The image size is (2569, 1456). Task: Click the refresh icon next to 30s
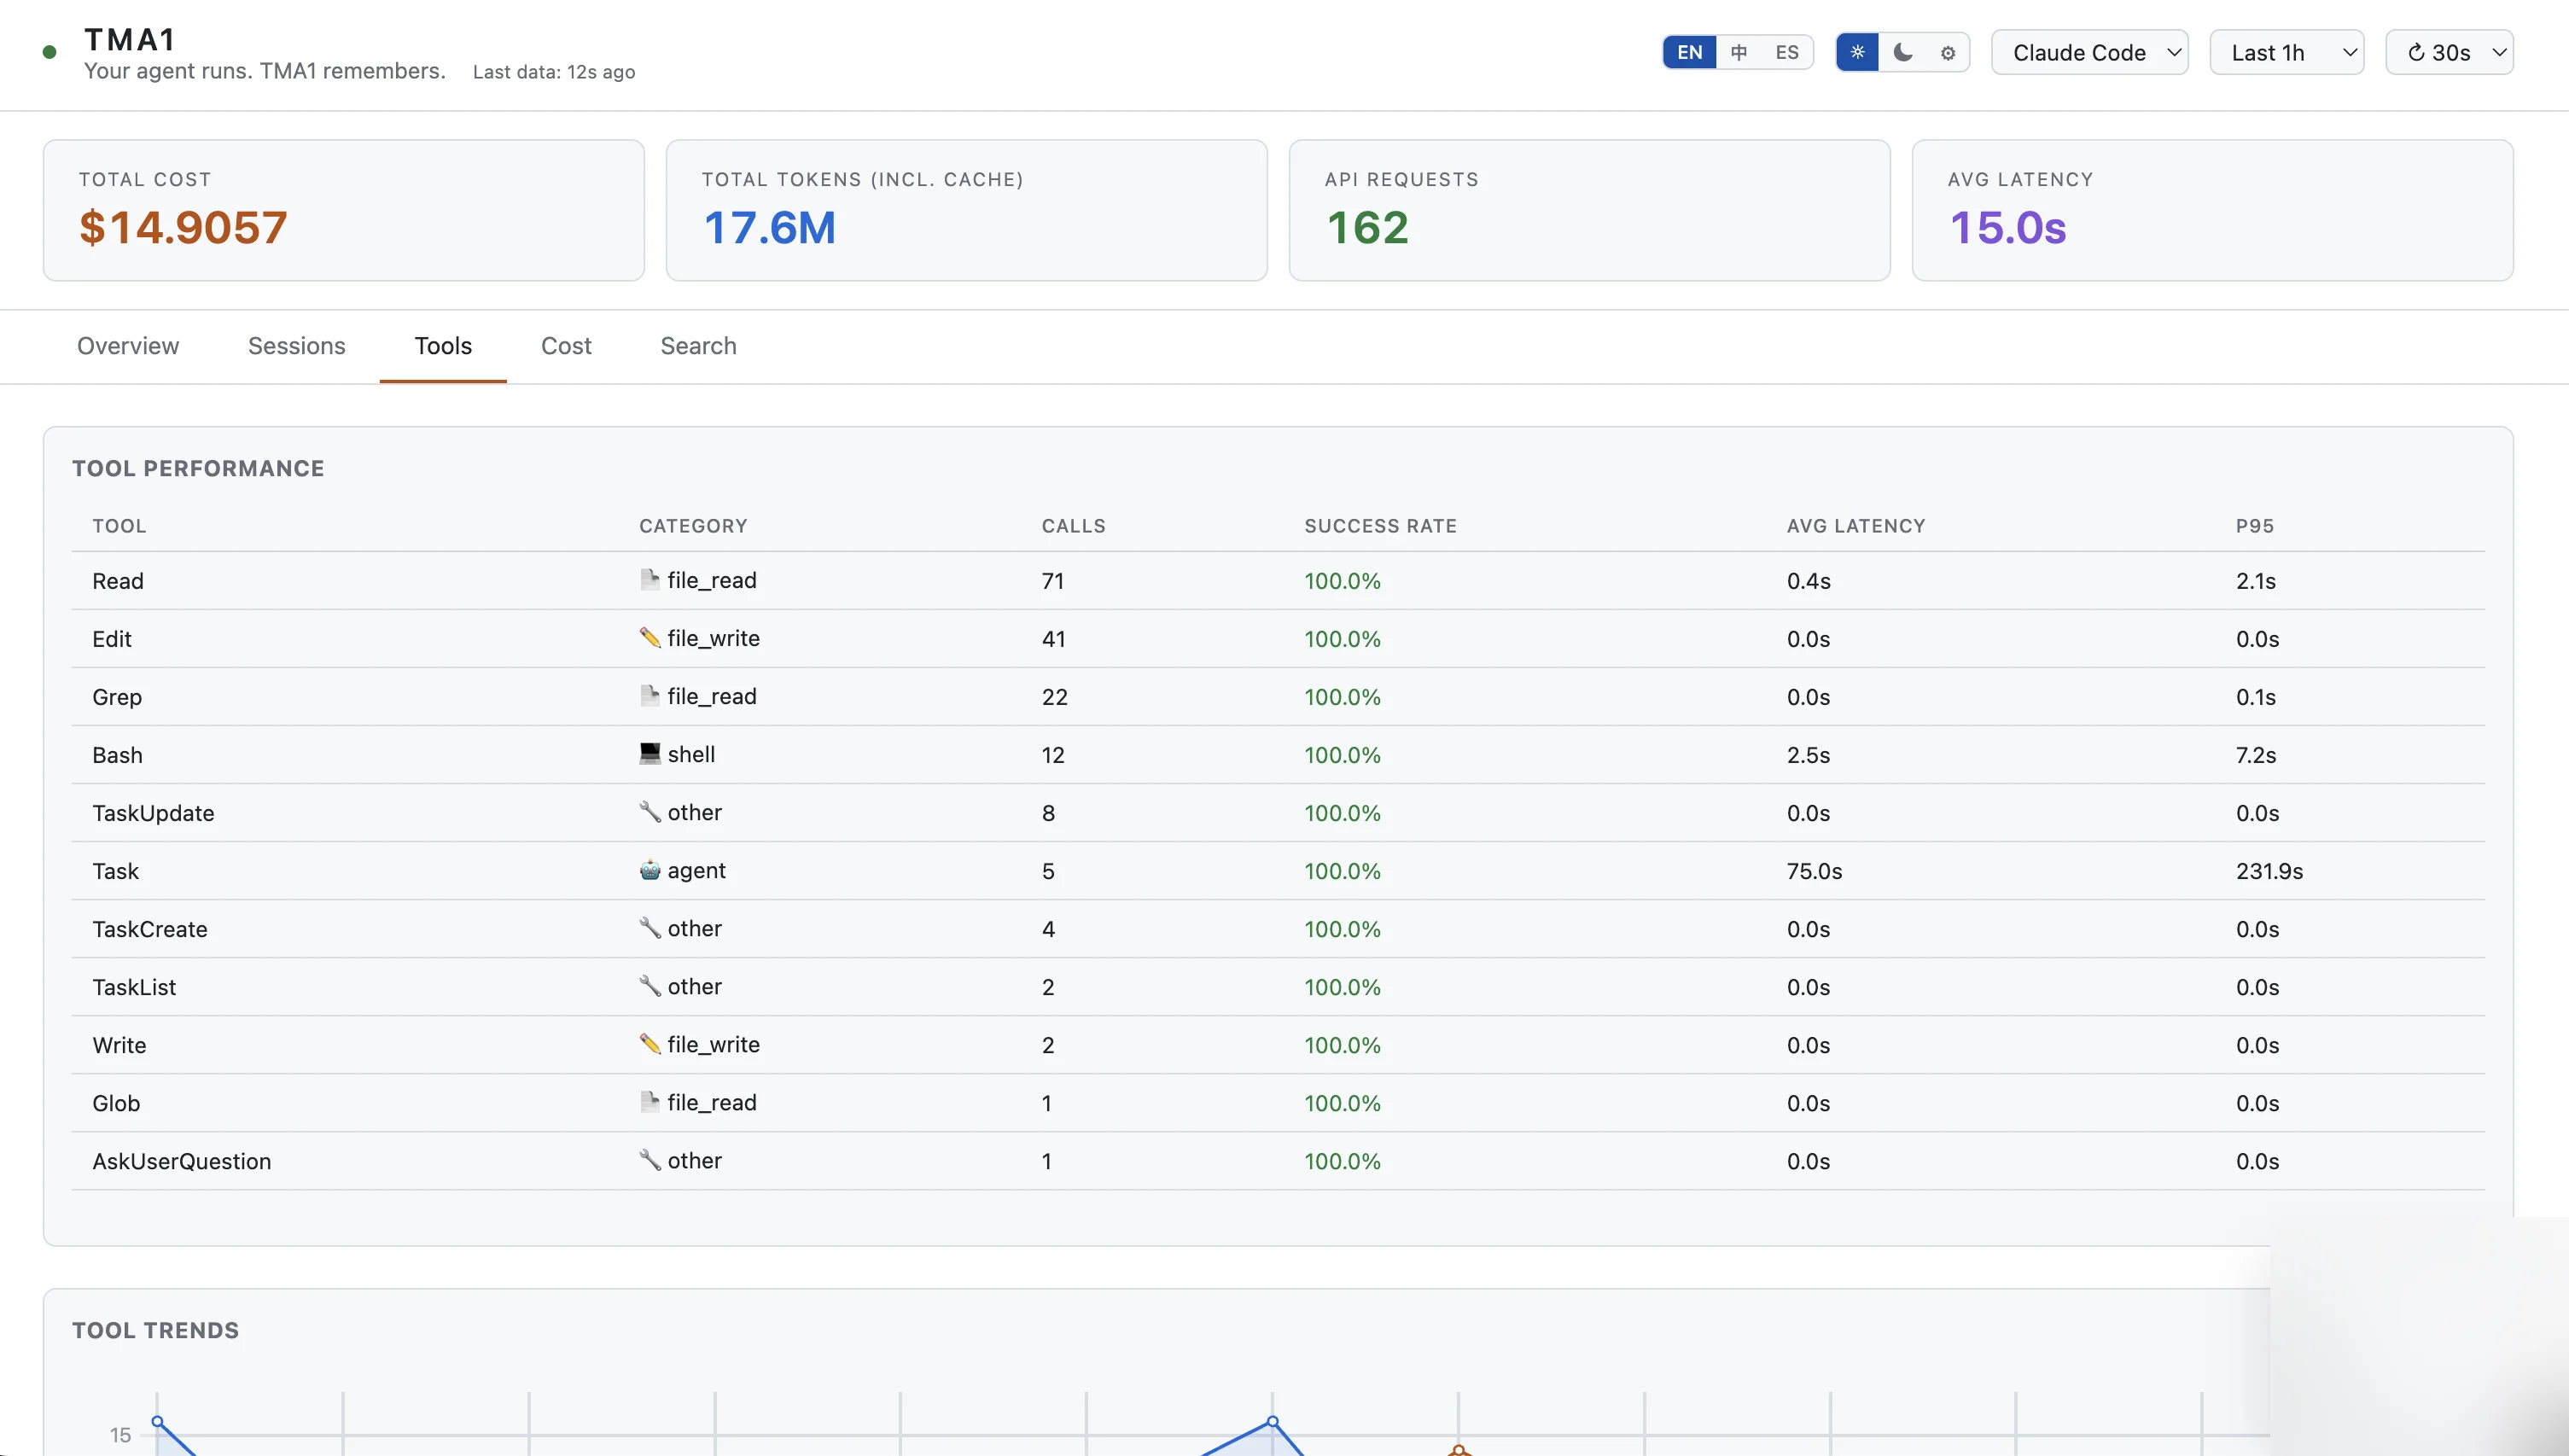click(x=2416, y=53)
